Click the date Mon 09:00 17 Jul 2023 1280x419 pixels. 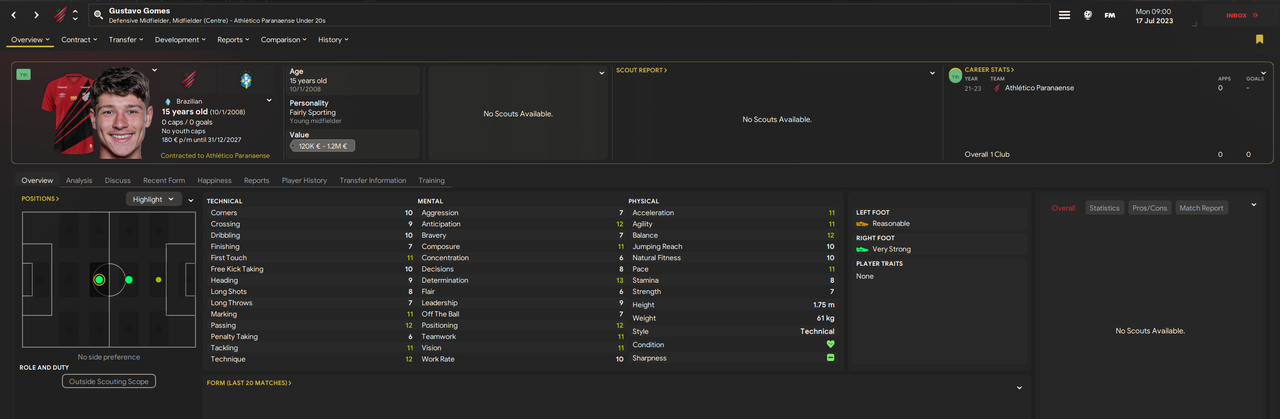pyautogui.click(x=1153, y=15)
